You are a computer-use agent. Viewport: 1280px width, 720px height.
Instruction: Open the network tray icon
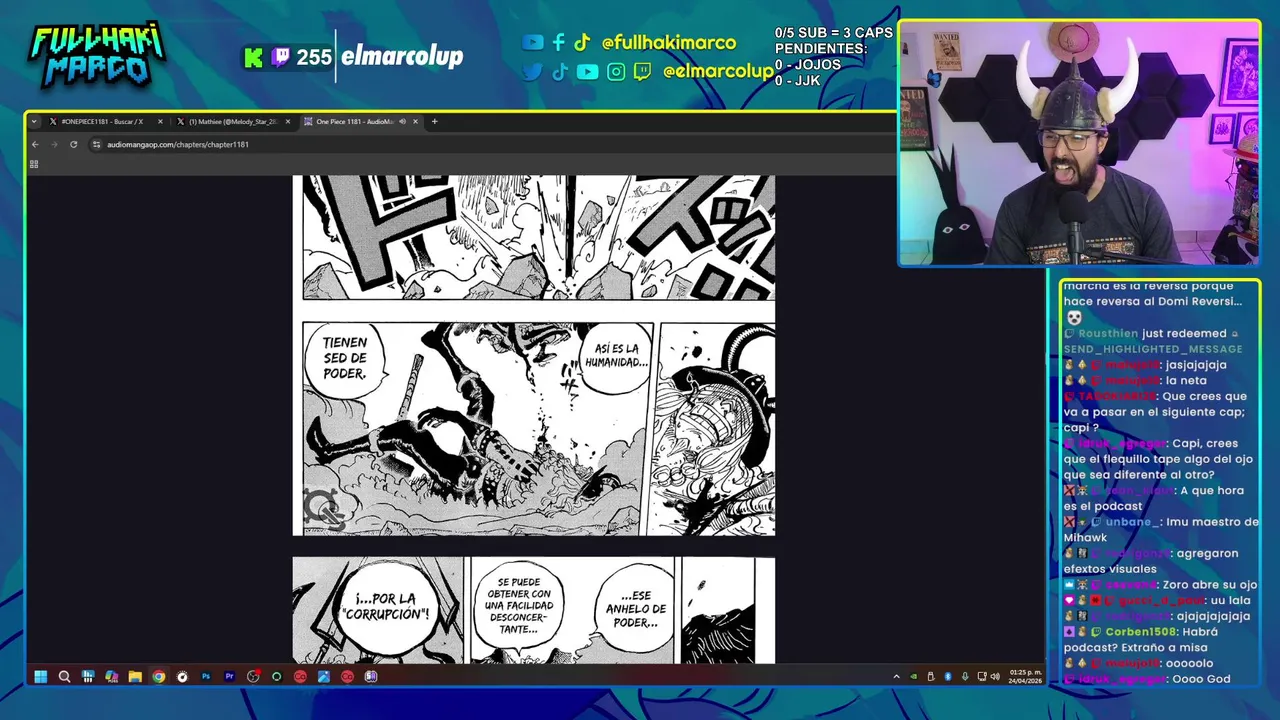pyautogui.click(x=982, y=677)
